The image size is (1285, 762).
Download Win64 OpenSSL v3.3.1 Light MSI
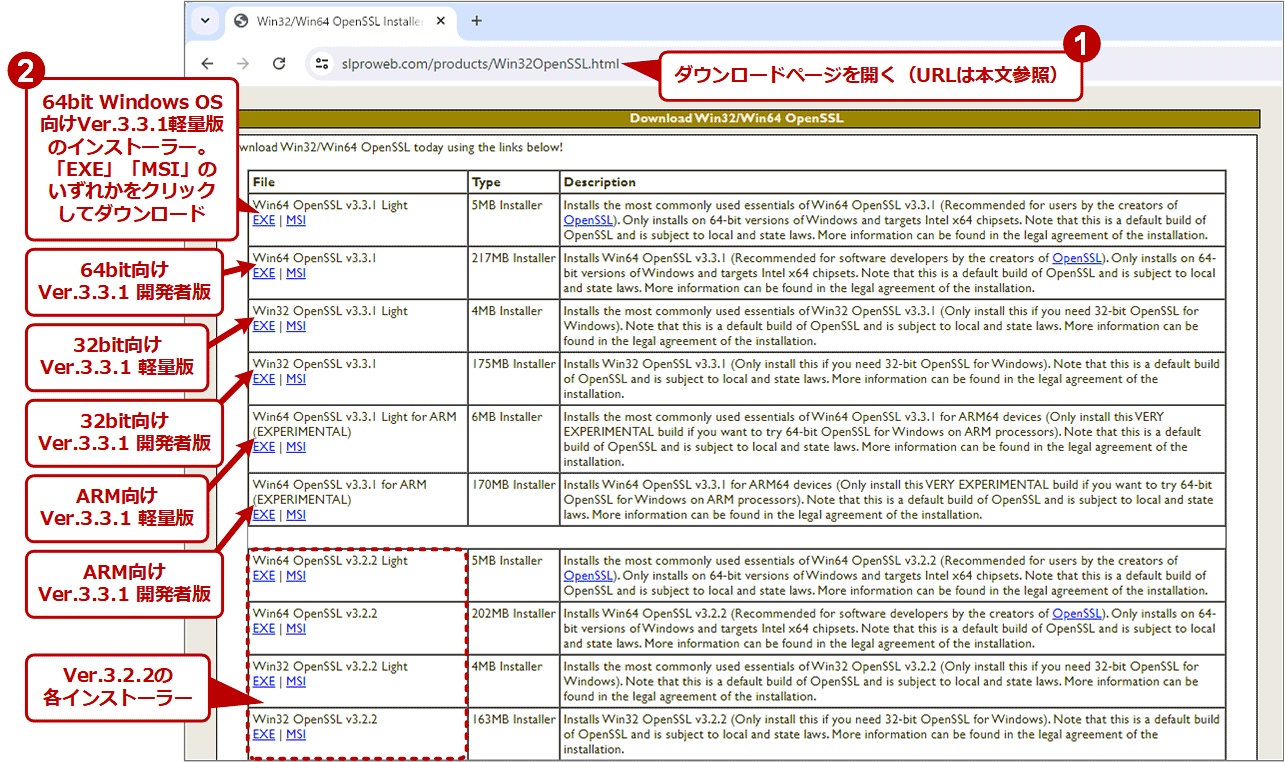295,219
